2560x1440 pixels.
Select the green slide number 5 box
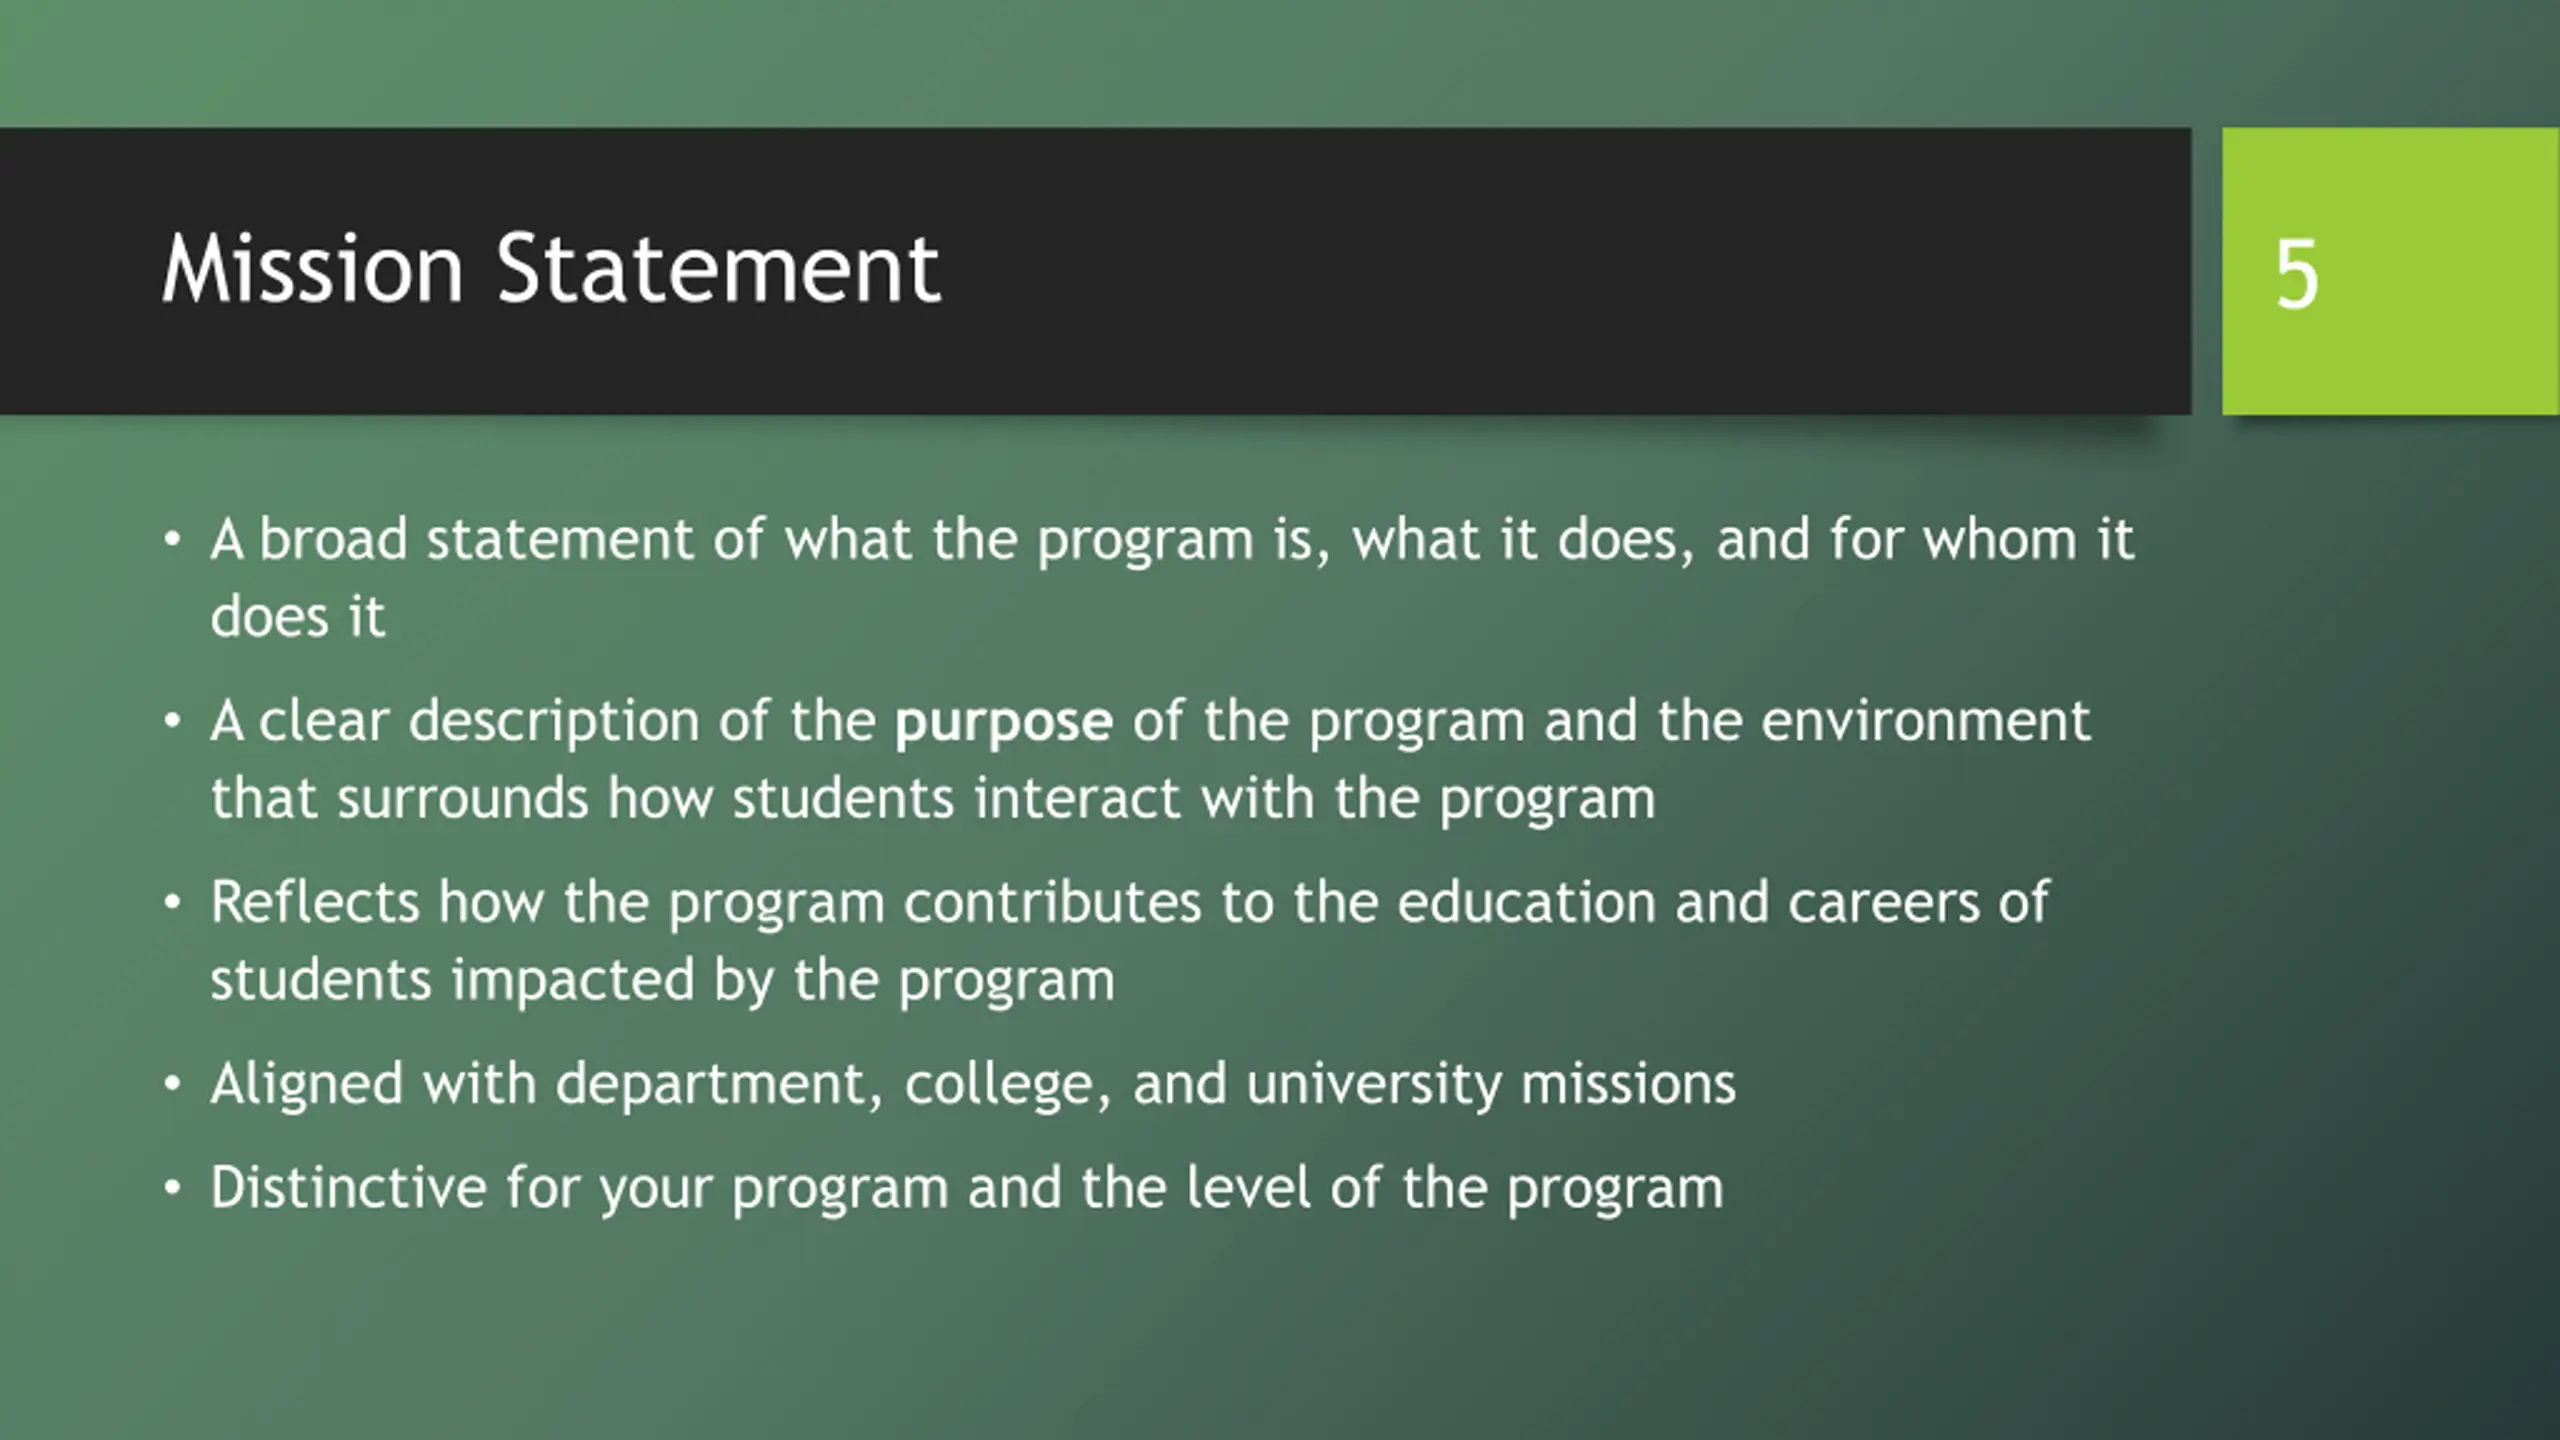(2390, 271)
